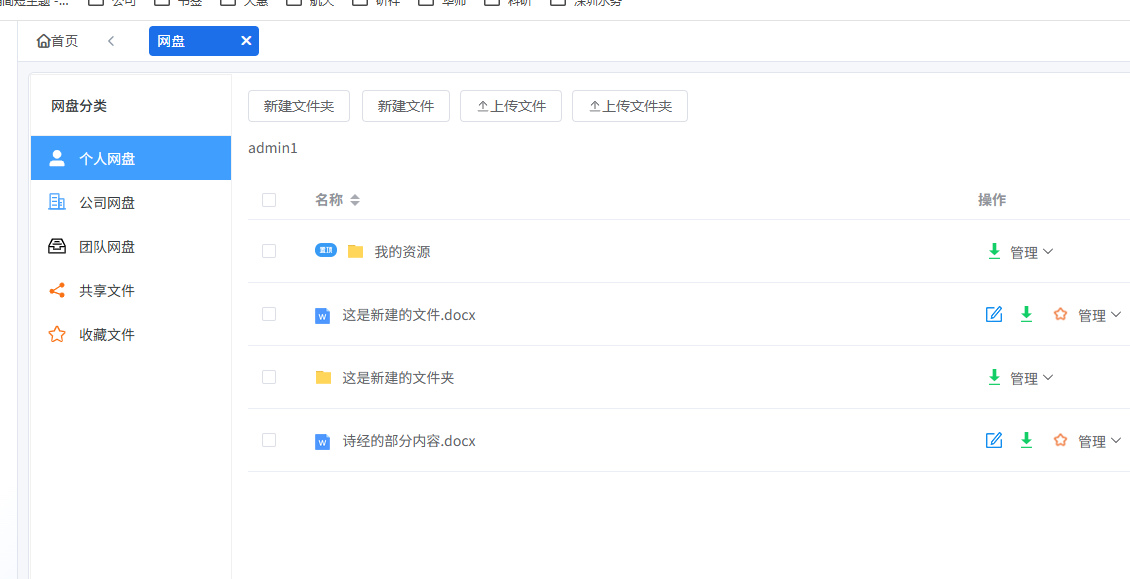The width and height of the screenshot is (1130, 579).
Task: Click the 上传文件夹 button
Action: (630, 106)
